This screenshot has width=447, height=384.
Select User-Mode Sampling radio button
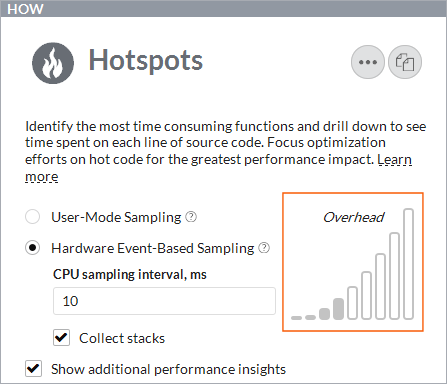pyautogui.click(x=33, y=217)
